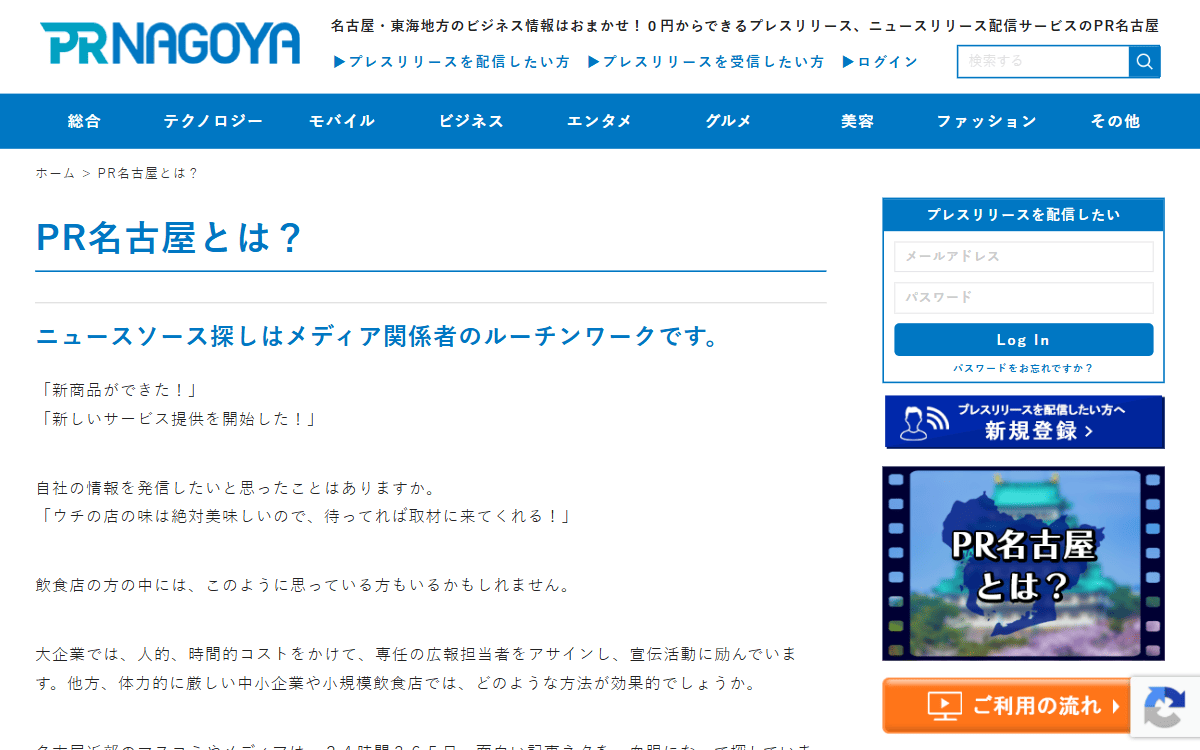Open プレスリリースを配信したい方 link
Viewport: 1200px width, 750px height.
452,62
